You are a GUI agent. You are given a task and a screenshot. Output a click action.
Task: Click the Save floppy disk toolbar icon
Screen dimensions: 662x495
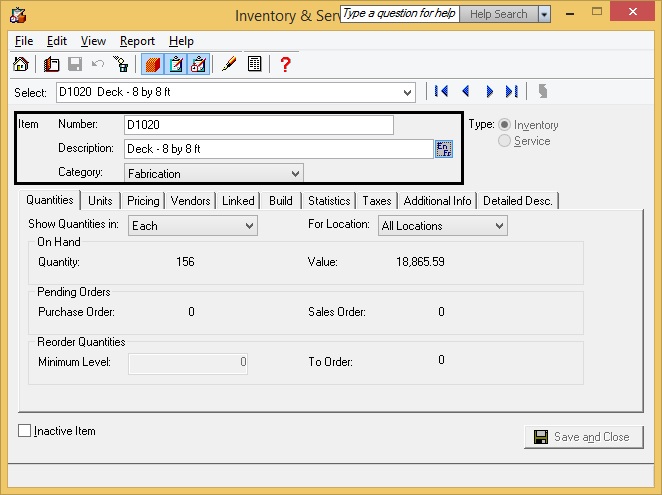point(75,64)
